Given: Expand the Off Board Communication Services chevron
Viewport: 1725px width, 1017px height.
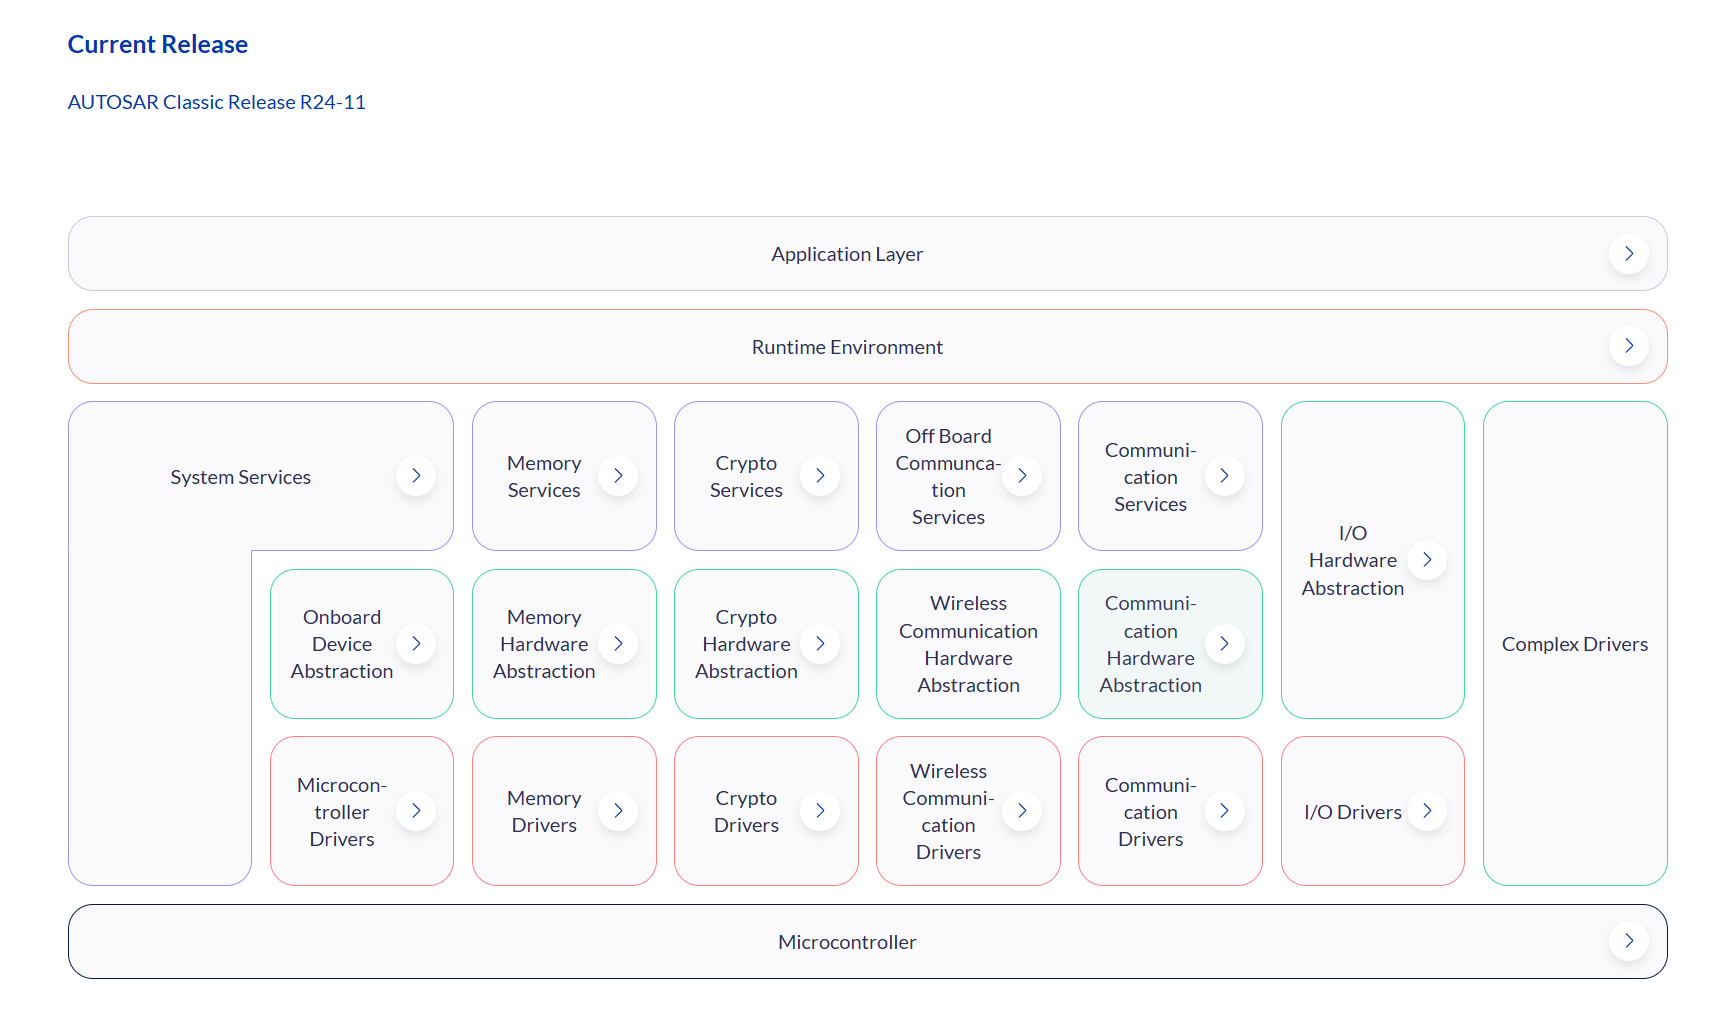Looking at the screenshot, I should (x=1022, y=476).
